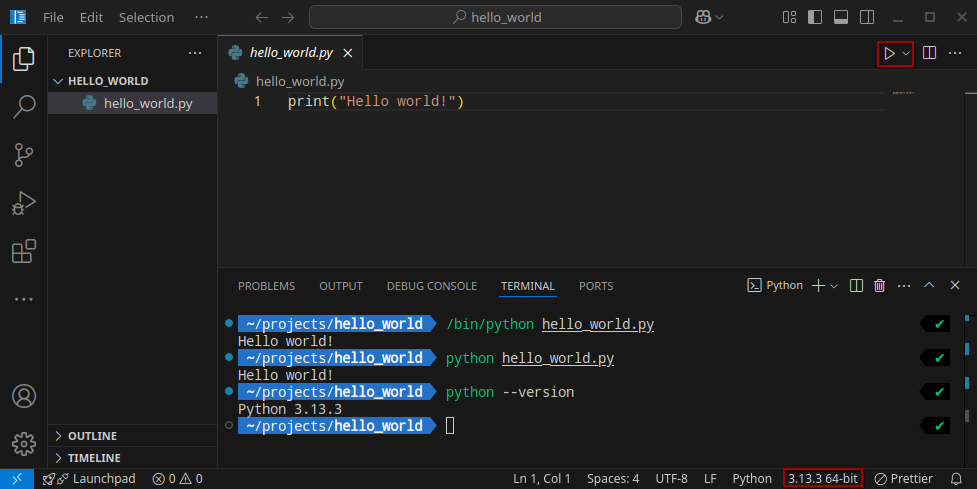Close the bottom panel
The width and height of the screenshot is (977, 489).
click(x=955, y=285)
